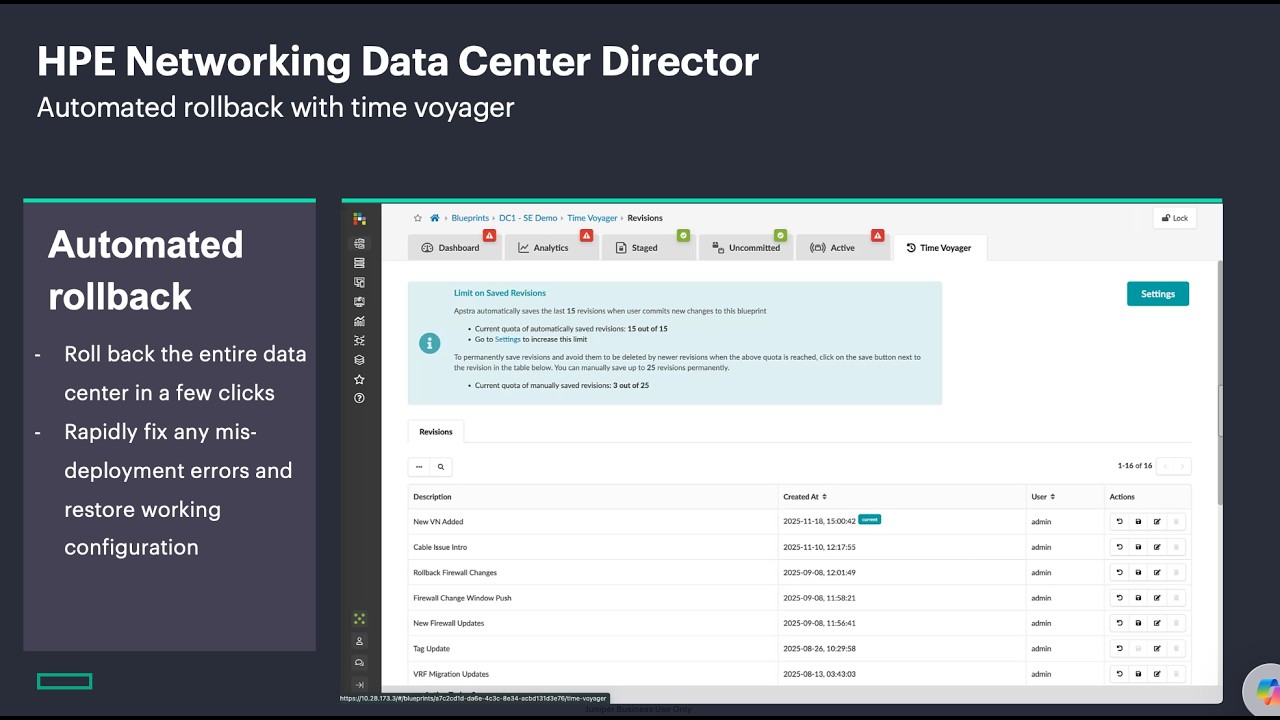
Task: Click the green check badge on Staged tab
Action: pos(684,236)
